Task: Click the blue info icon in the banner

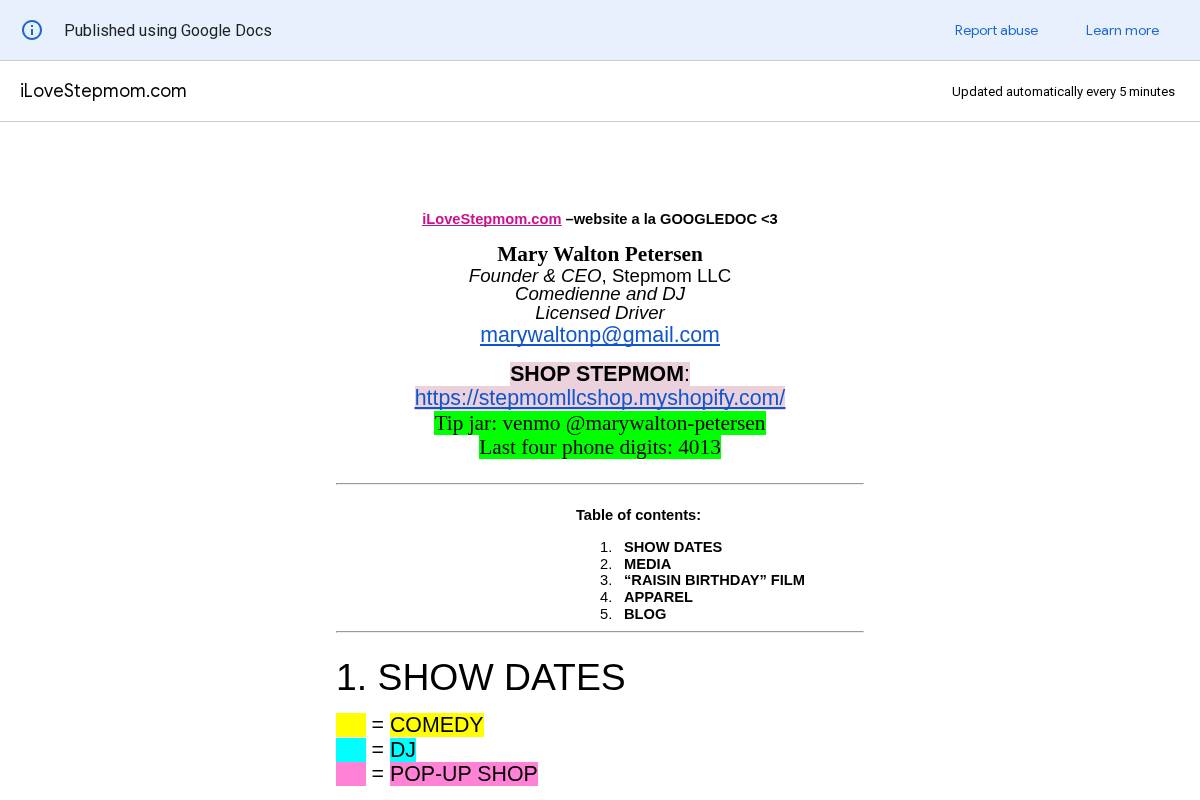Action: (32, 30)
